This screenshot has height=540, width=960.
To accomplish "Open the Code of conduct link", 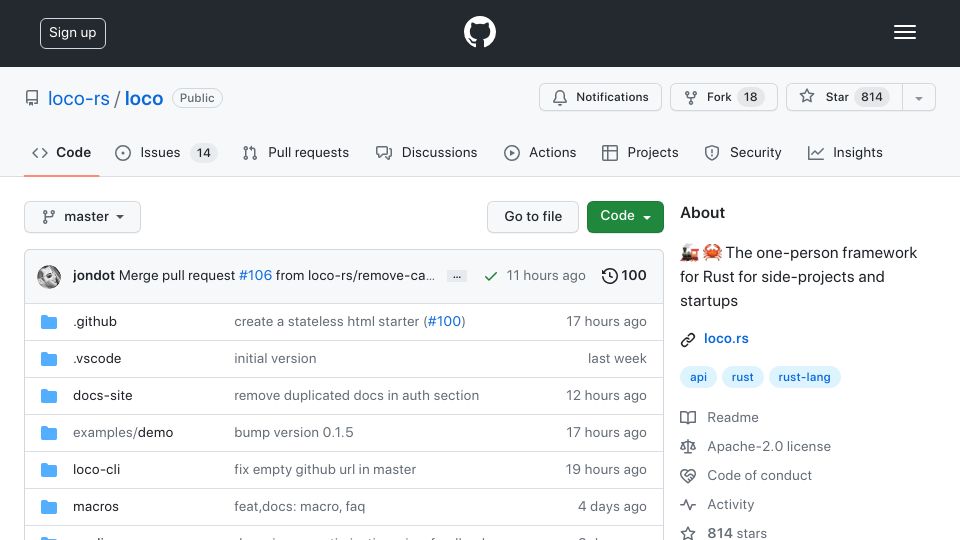I will 759,476.
